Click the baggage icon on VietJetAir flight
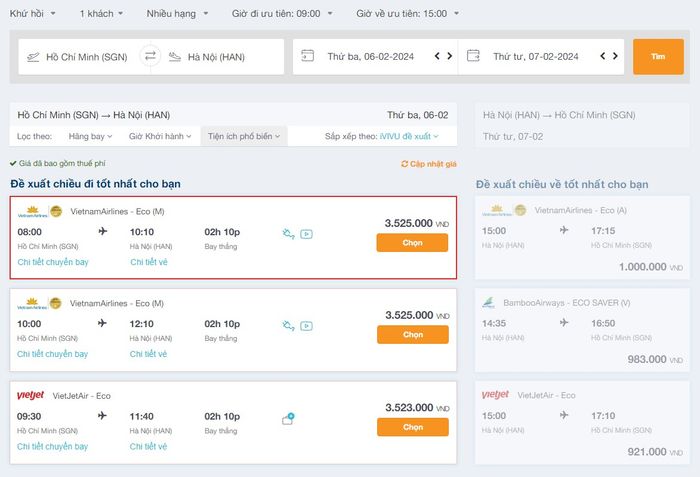 pos(288,417)
